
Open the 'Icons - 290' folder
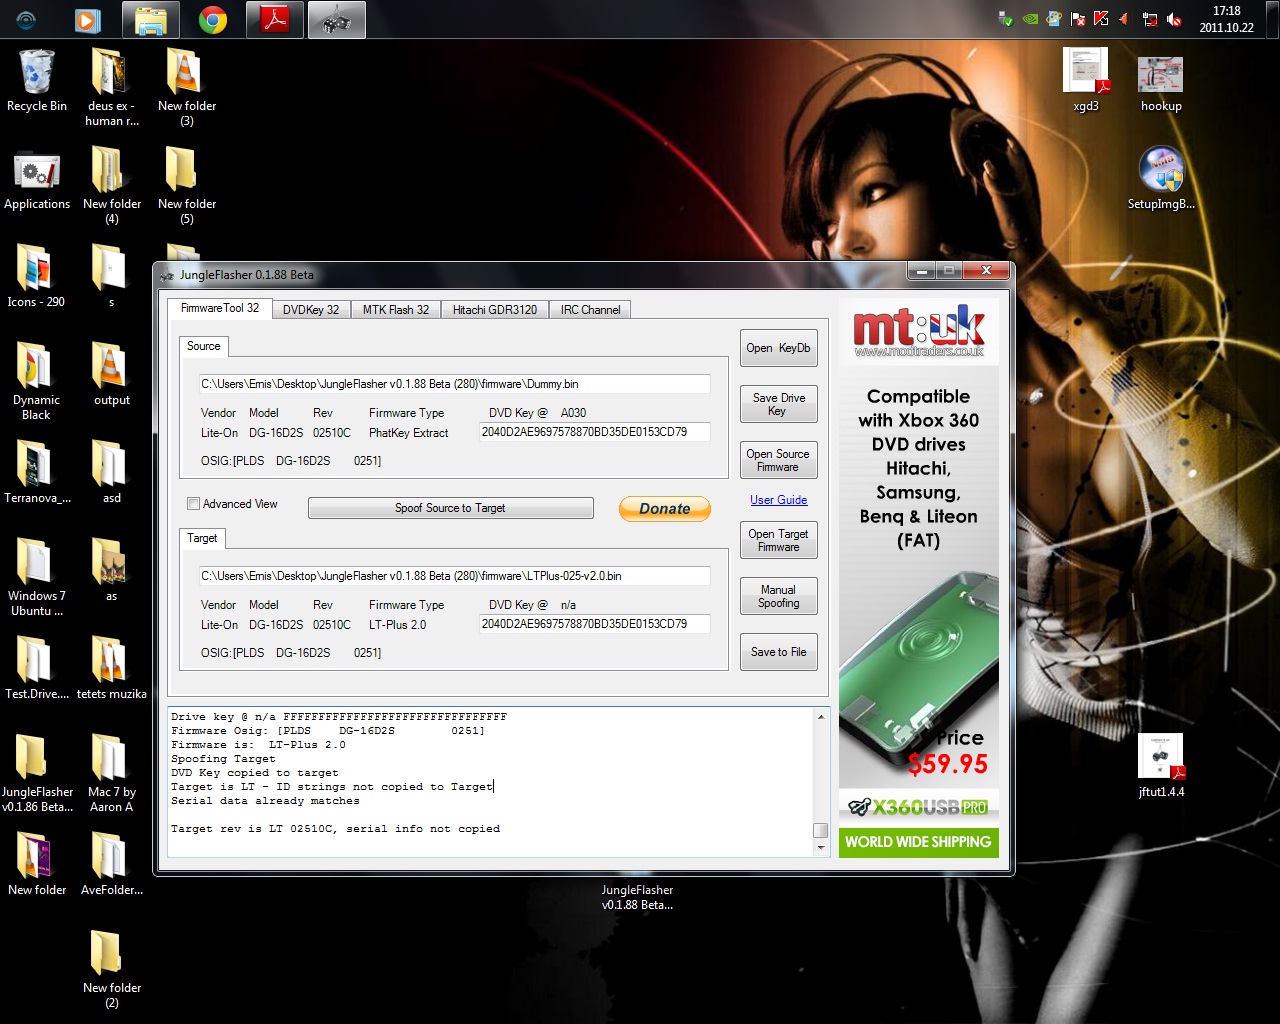(36, 275)
